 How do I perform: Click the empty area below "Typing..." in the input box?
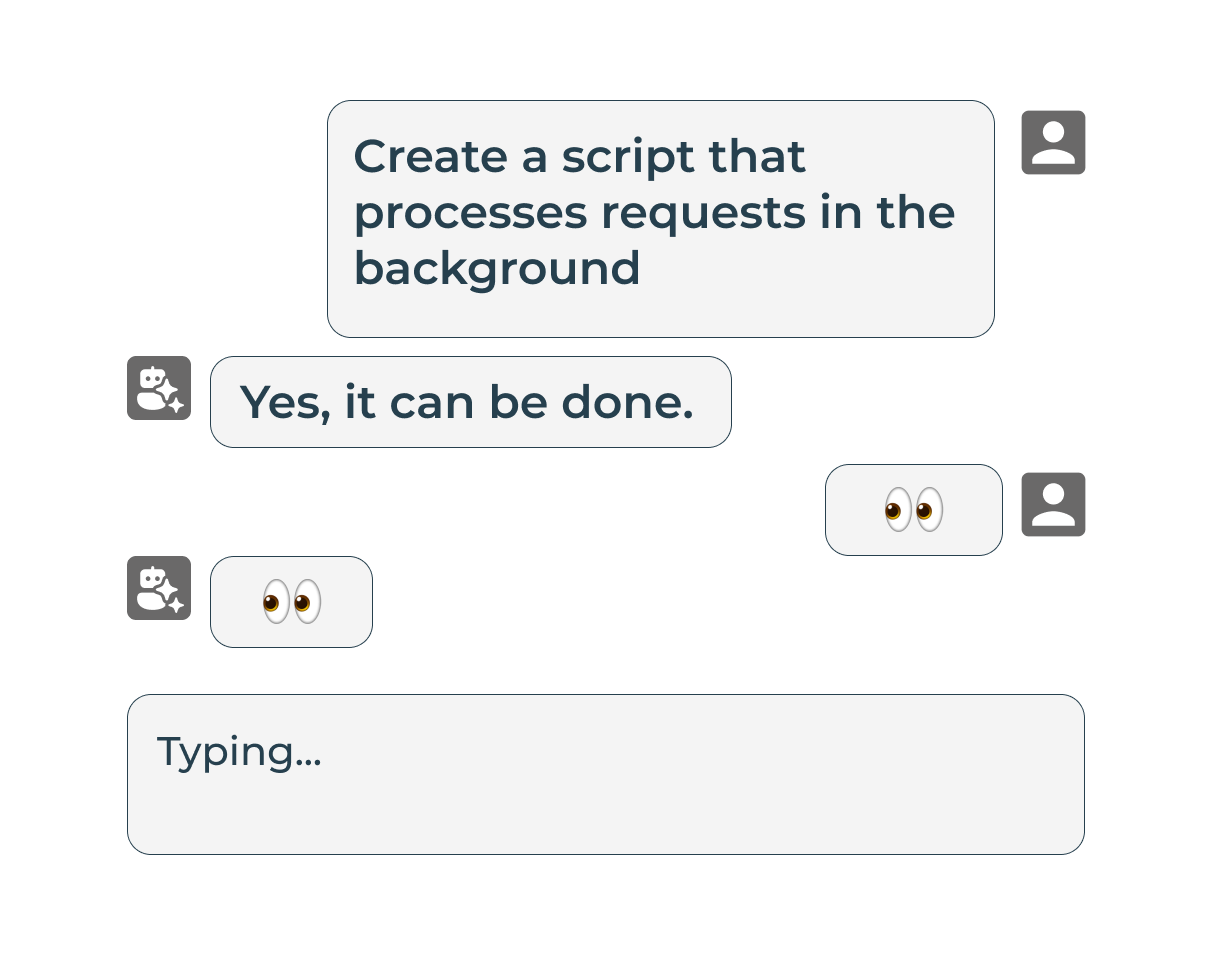[x=605, y=815]
